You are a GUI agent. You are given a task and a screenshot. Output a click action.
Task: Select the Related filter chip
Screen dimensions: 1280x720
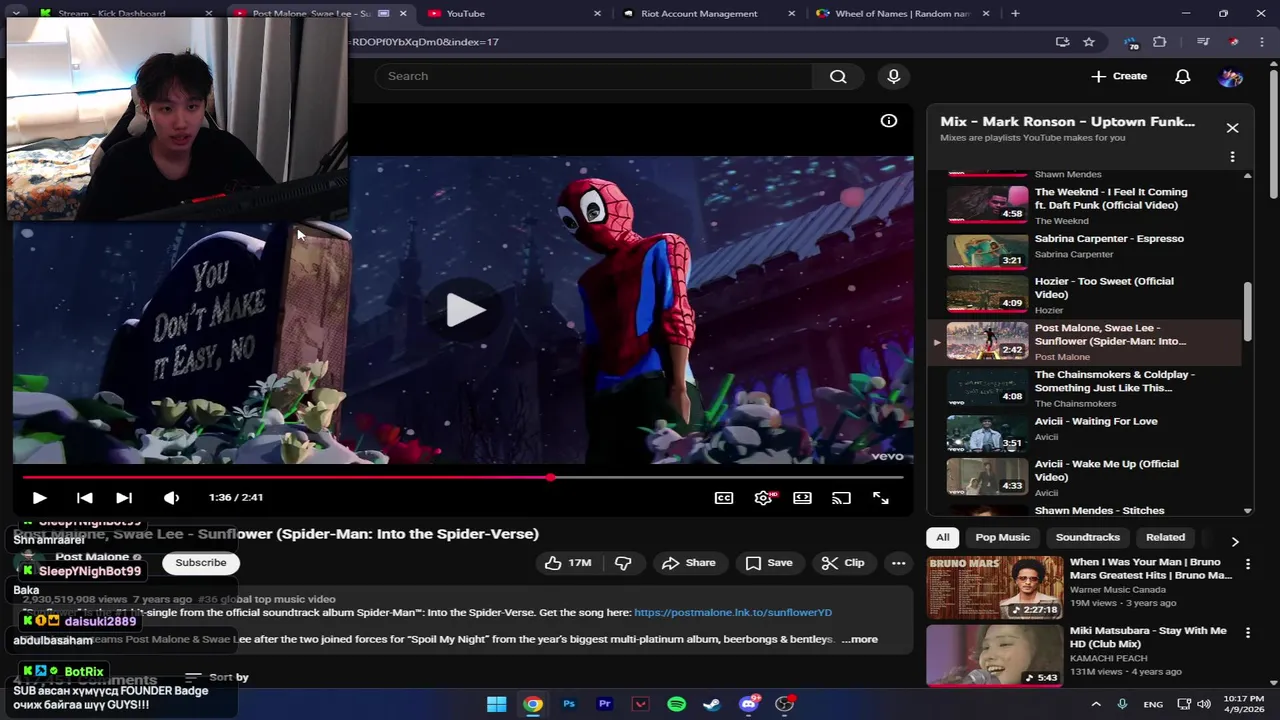(1165, 537)
